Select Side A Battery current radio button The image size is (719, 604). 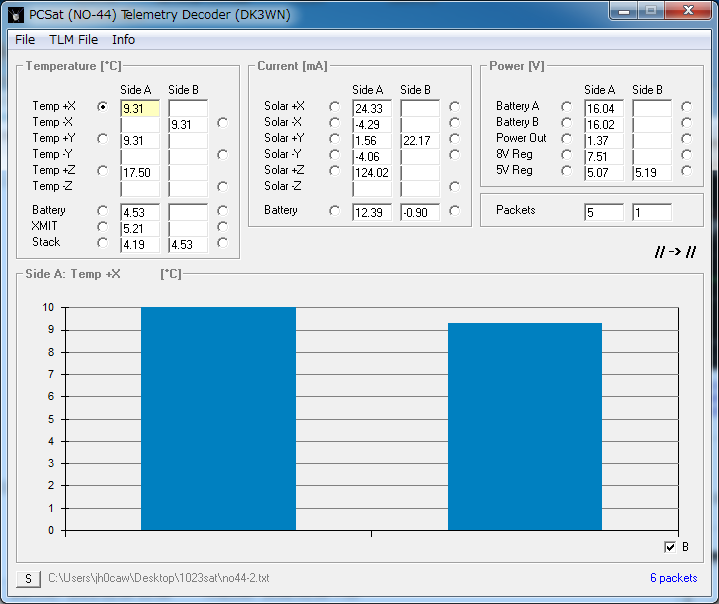click(x=335, y=211)
